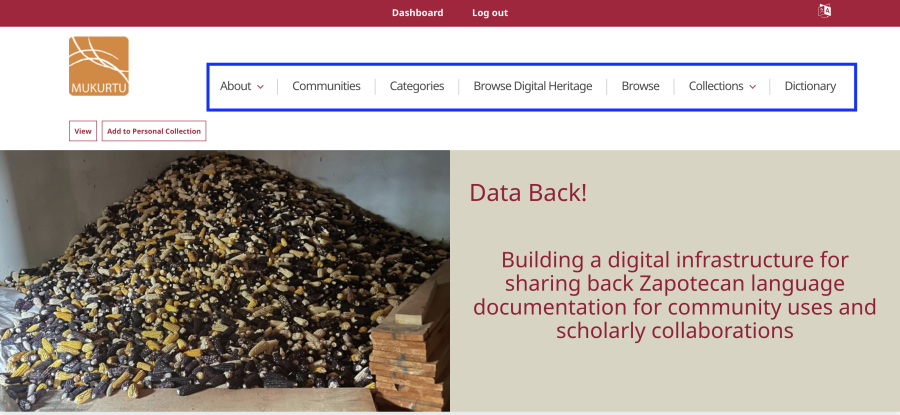Click the View tab button

(83, 131)
